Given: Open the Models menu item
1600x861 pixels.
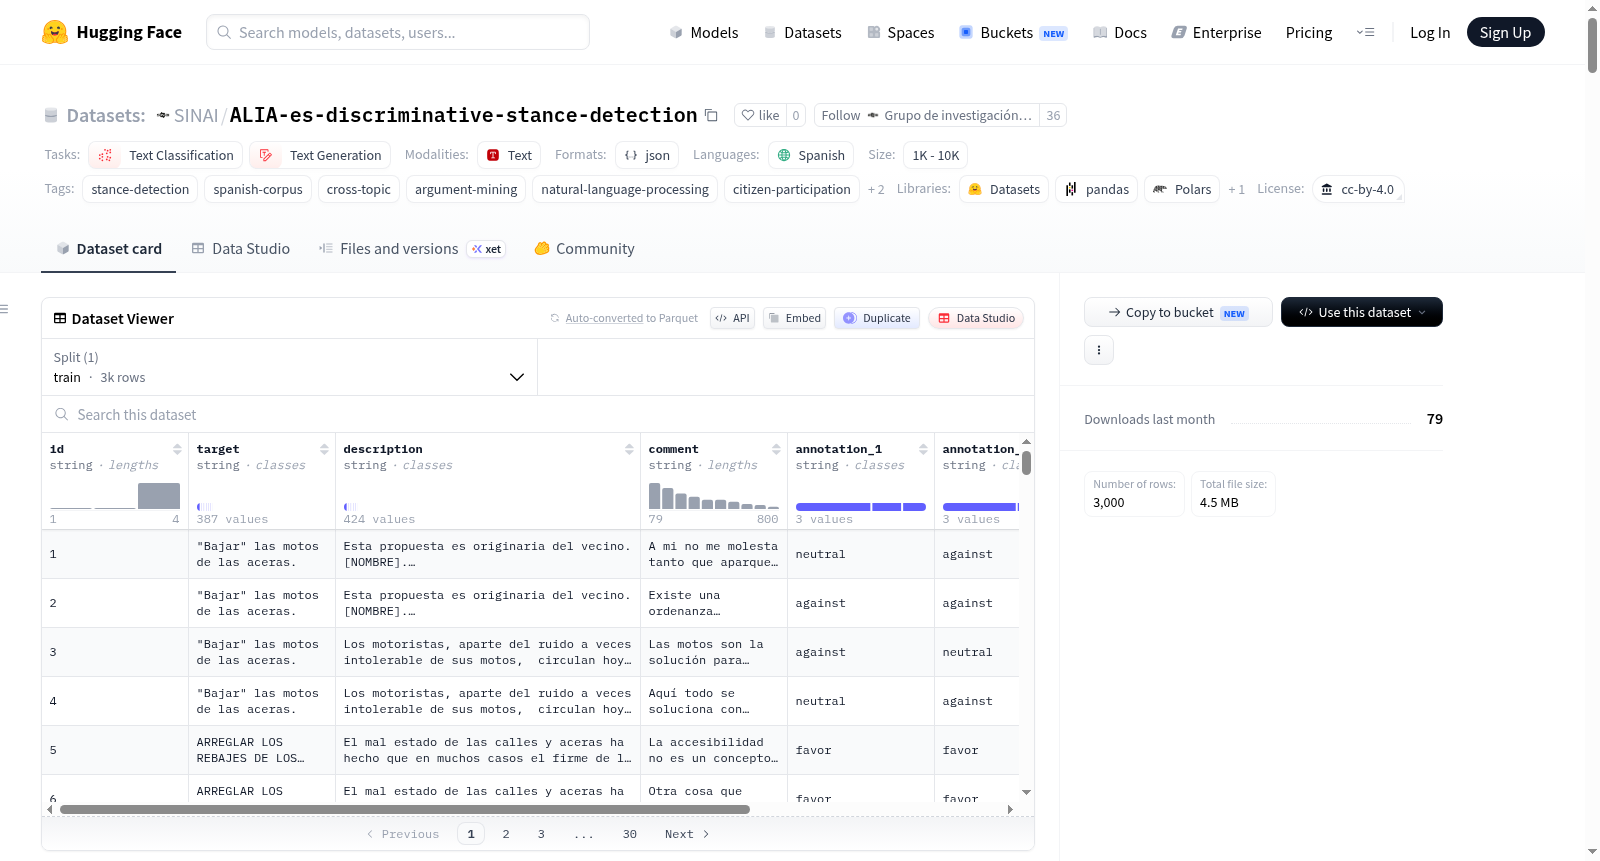Looking at the screenshot, I should (x=704, y=32).
